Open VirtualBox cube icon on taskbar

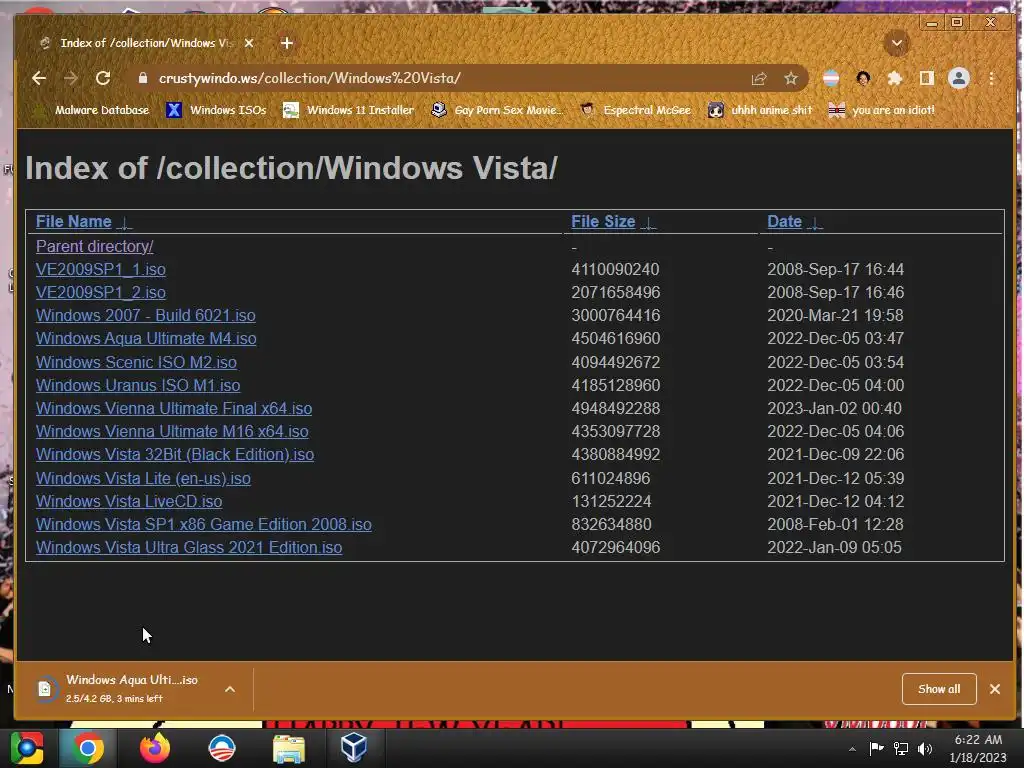353,748
